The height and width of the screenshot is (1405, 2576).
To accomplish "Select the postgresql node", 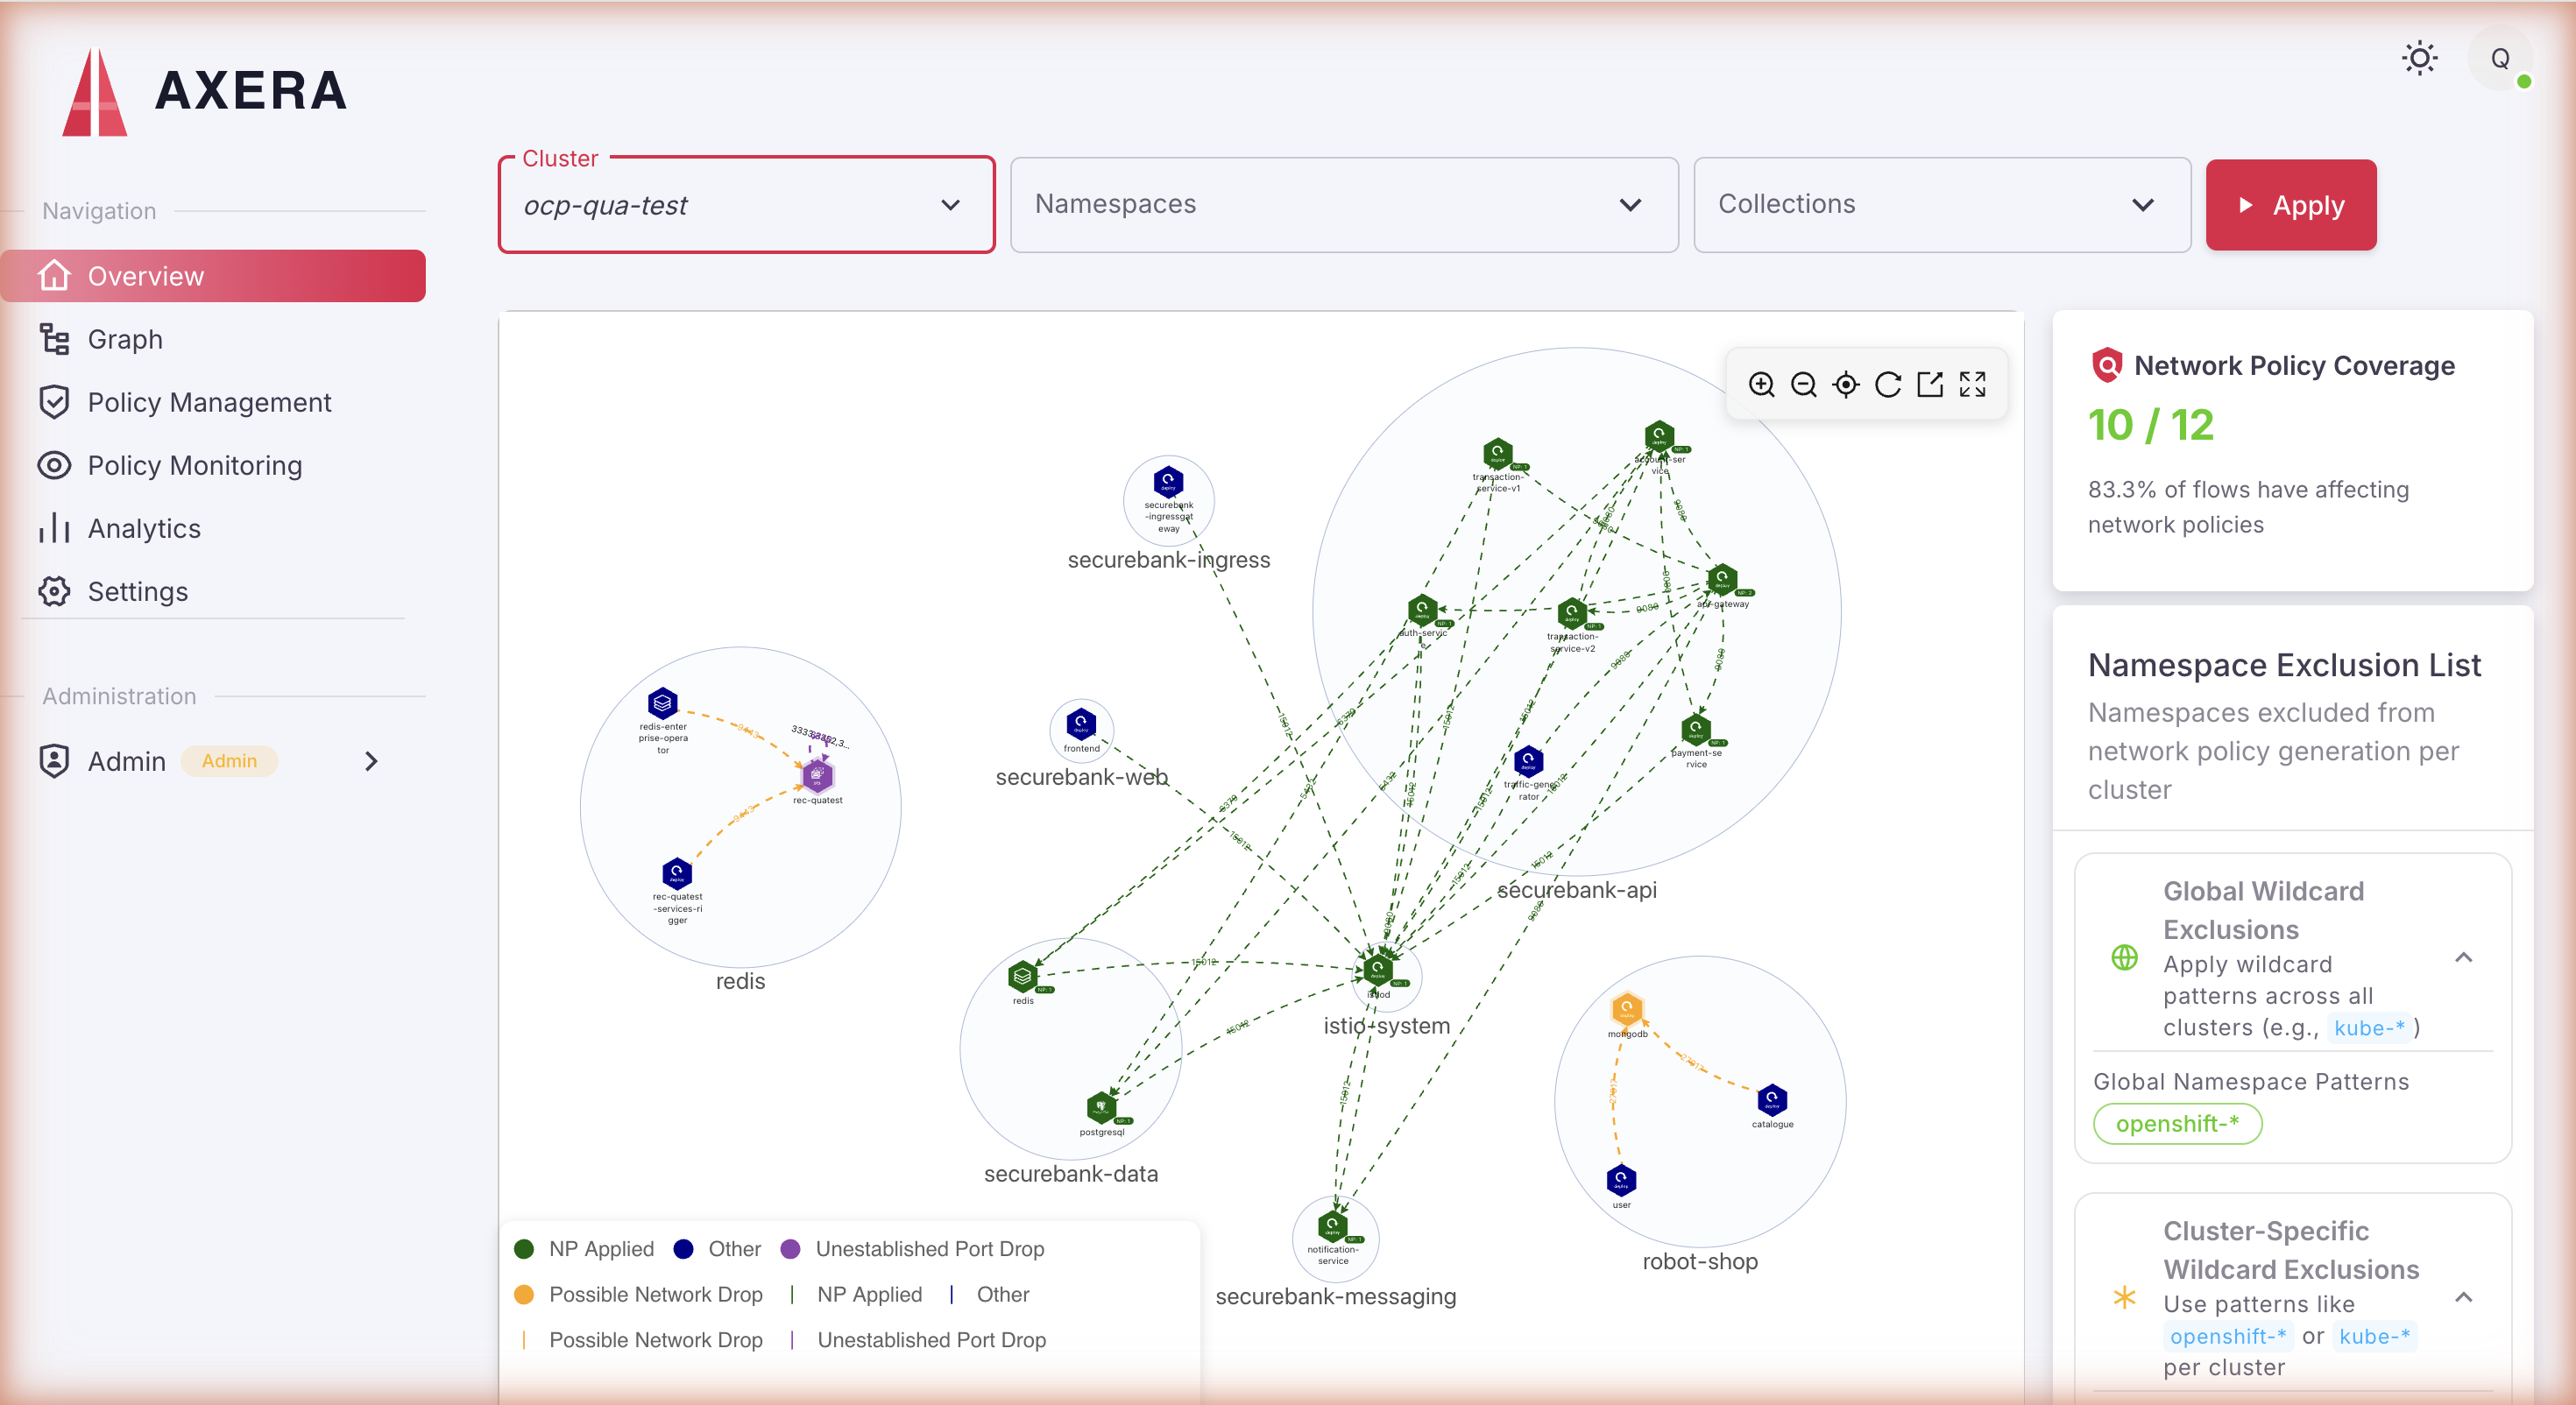I will tap(1101, 1107).
